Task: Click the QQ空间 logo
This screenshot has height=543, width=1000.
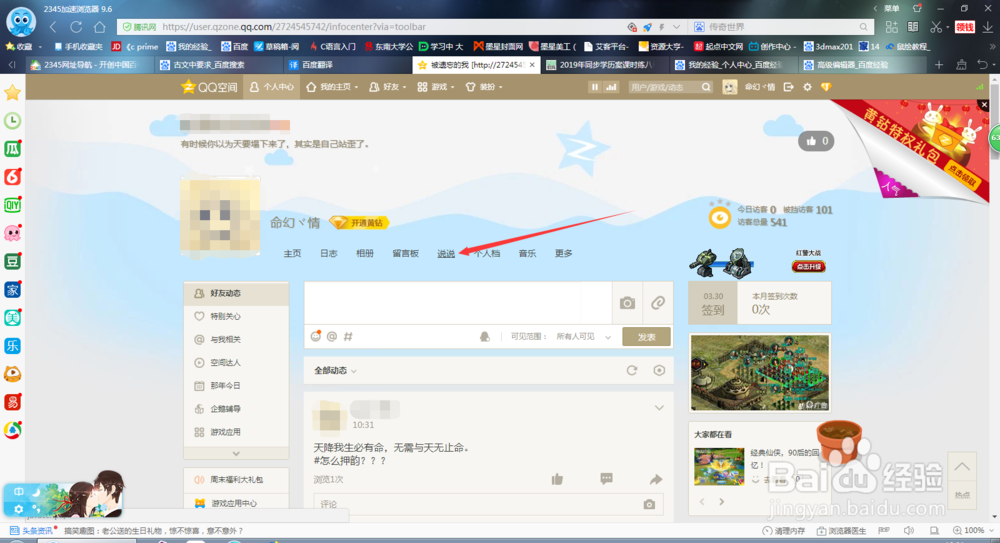Action: pos(209,87)
